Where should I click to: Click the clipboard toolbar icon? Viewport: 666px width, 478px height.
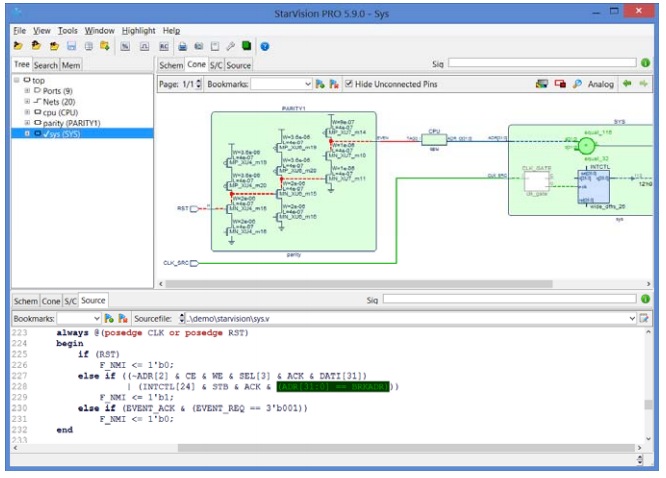pos(215,46)
